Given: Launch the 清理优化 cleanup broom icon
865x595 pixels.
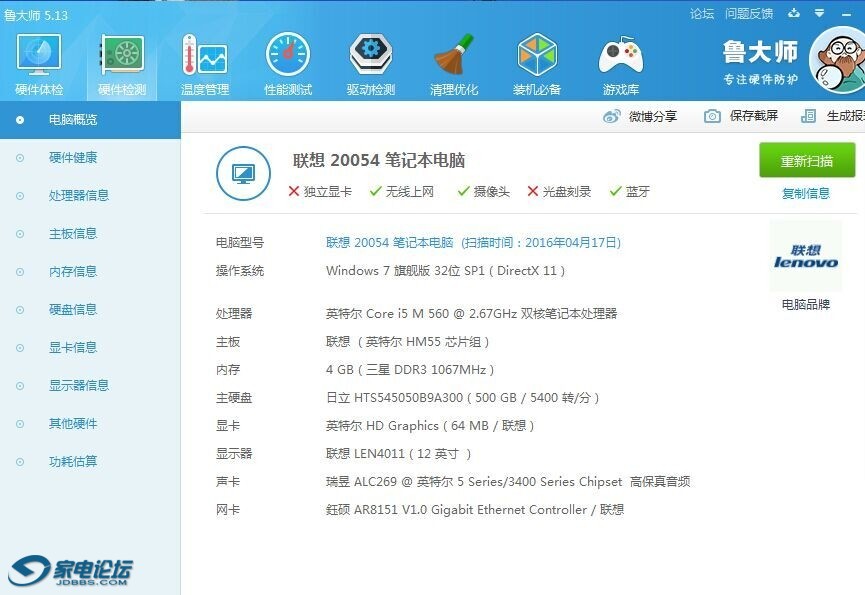Looking at the screenshot, I should click(x=453, y=57).
